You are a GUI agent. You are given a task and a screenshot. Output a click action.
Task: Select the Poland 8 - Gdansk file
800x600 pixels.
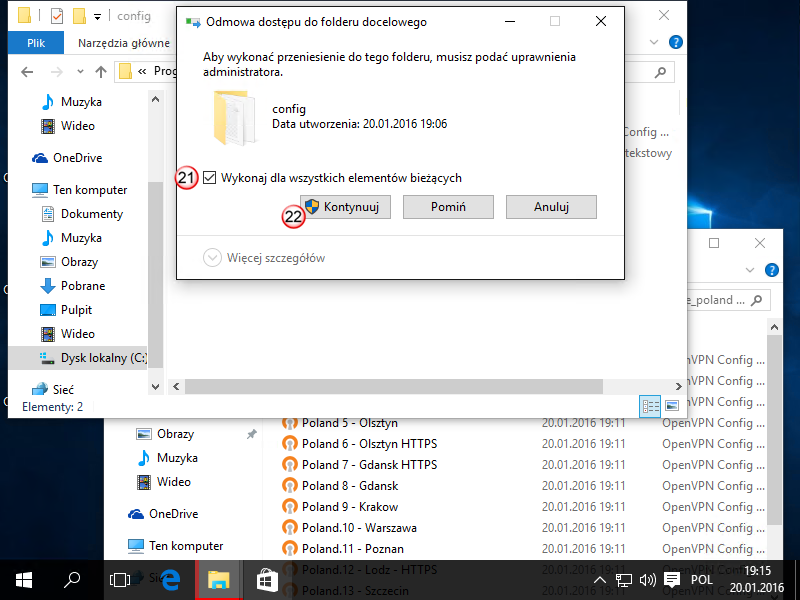click(x=340, y=486)
